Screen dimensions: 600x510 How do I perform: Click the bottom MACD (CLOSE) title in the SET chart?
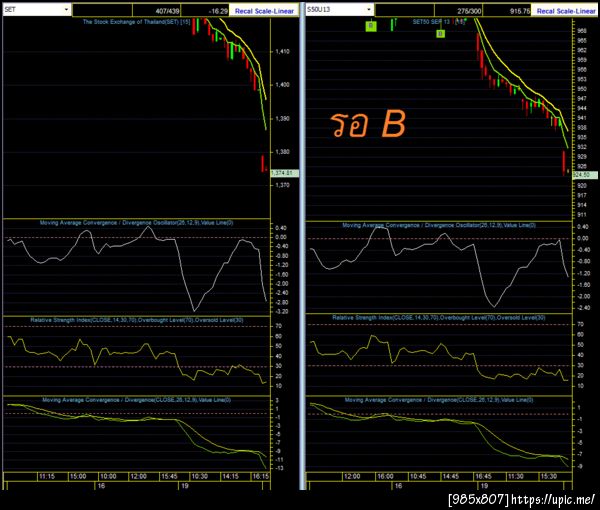coord(136,400)
